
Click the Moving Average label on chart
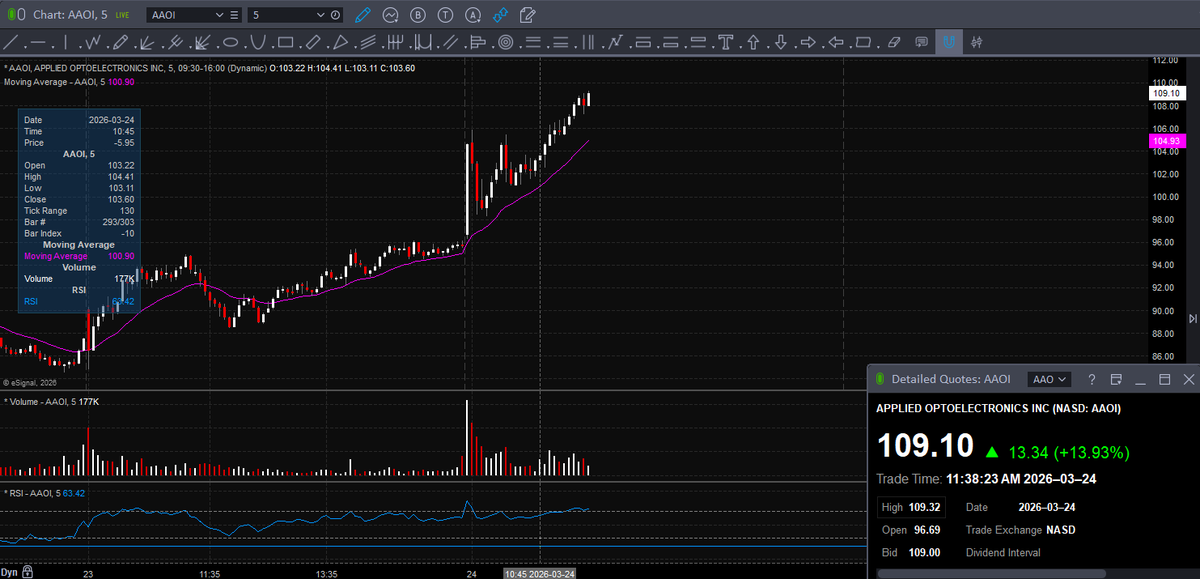53,81
